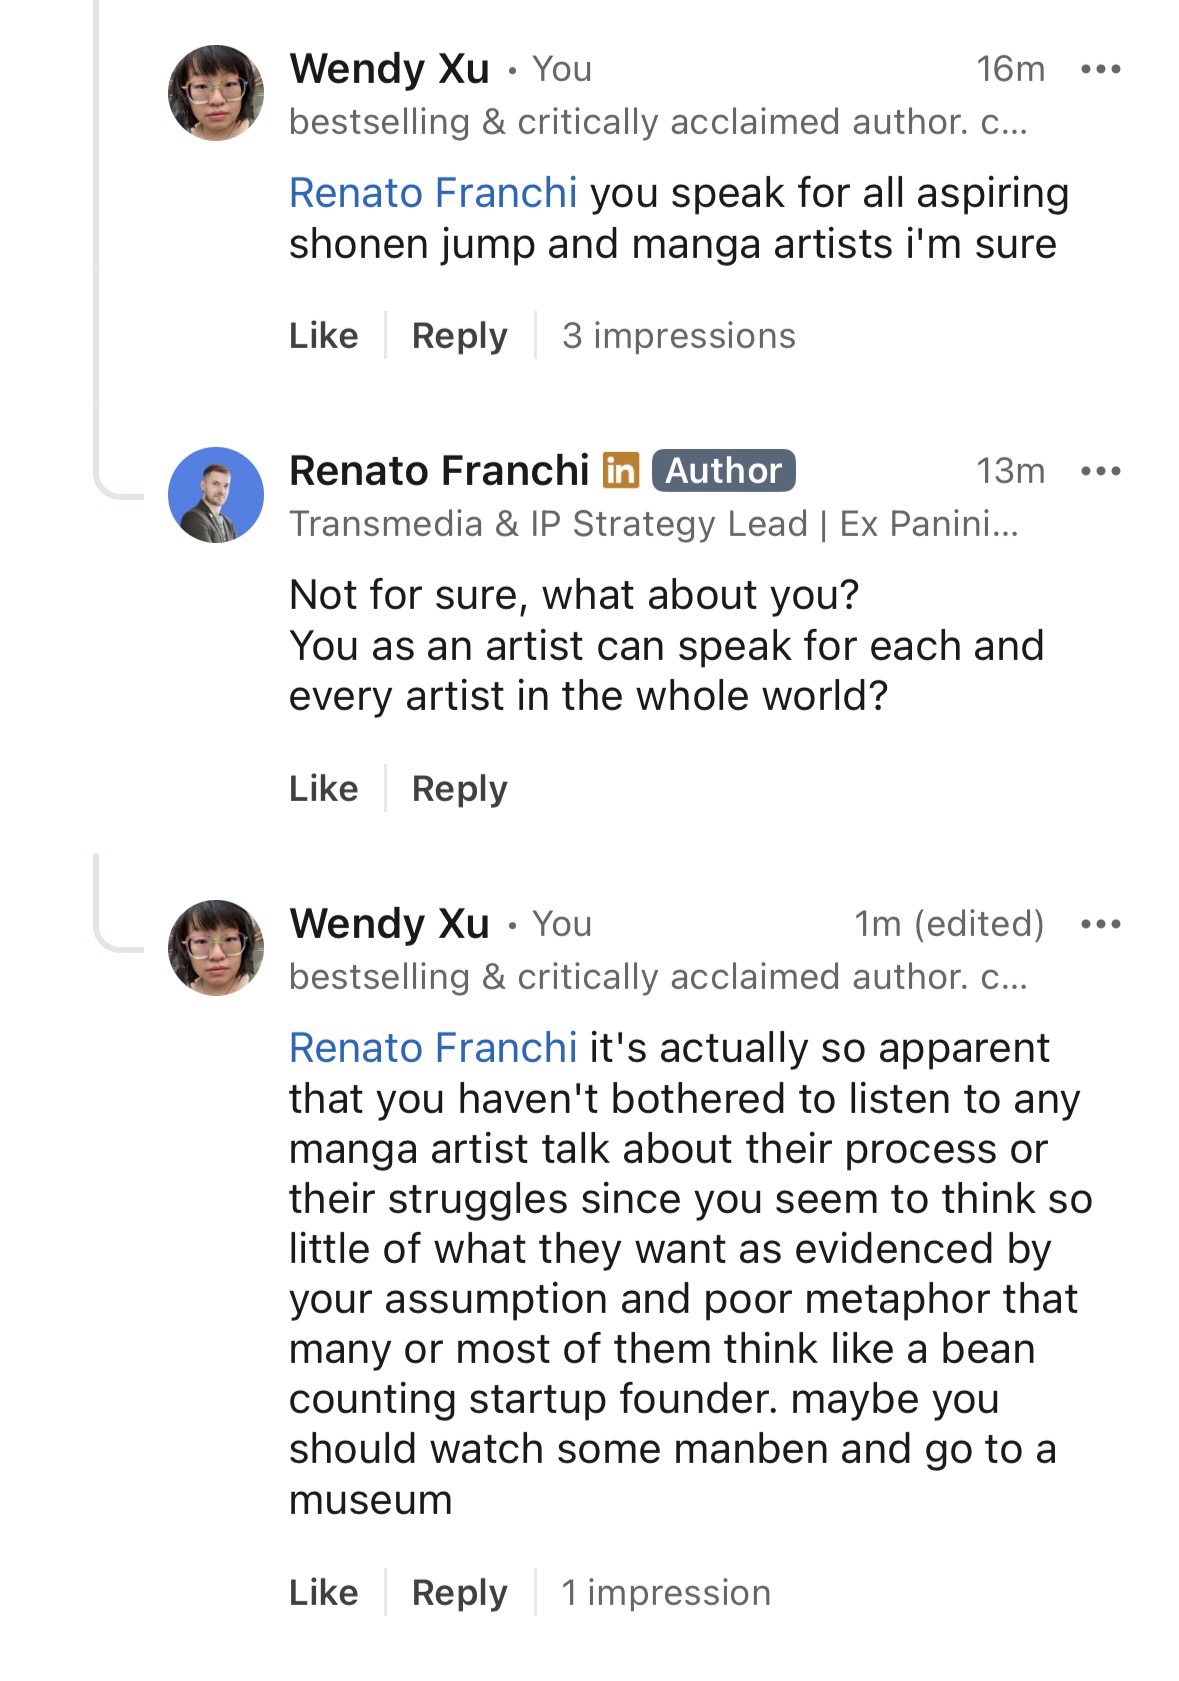
Task: Open Renato Franchi mention in the edited comment
Action: click(x=433, y=1048)
